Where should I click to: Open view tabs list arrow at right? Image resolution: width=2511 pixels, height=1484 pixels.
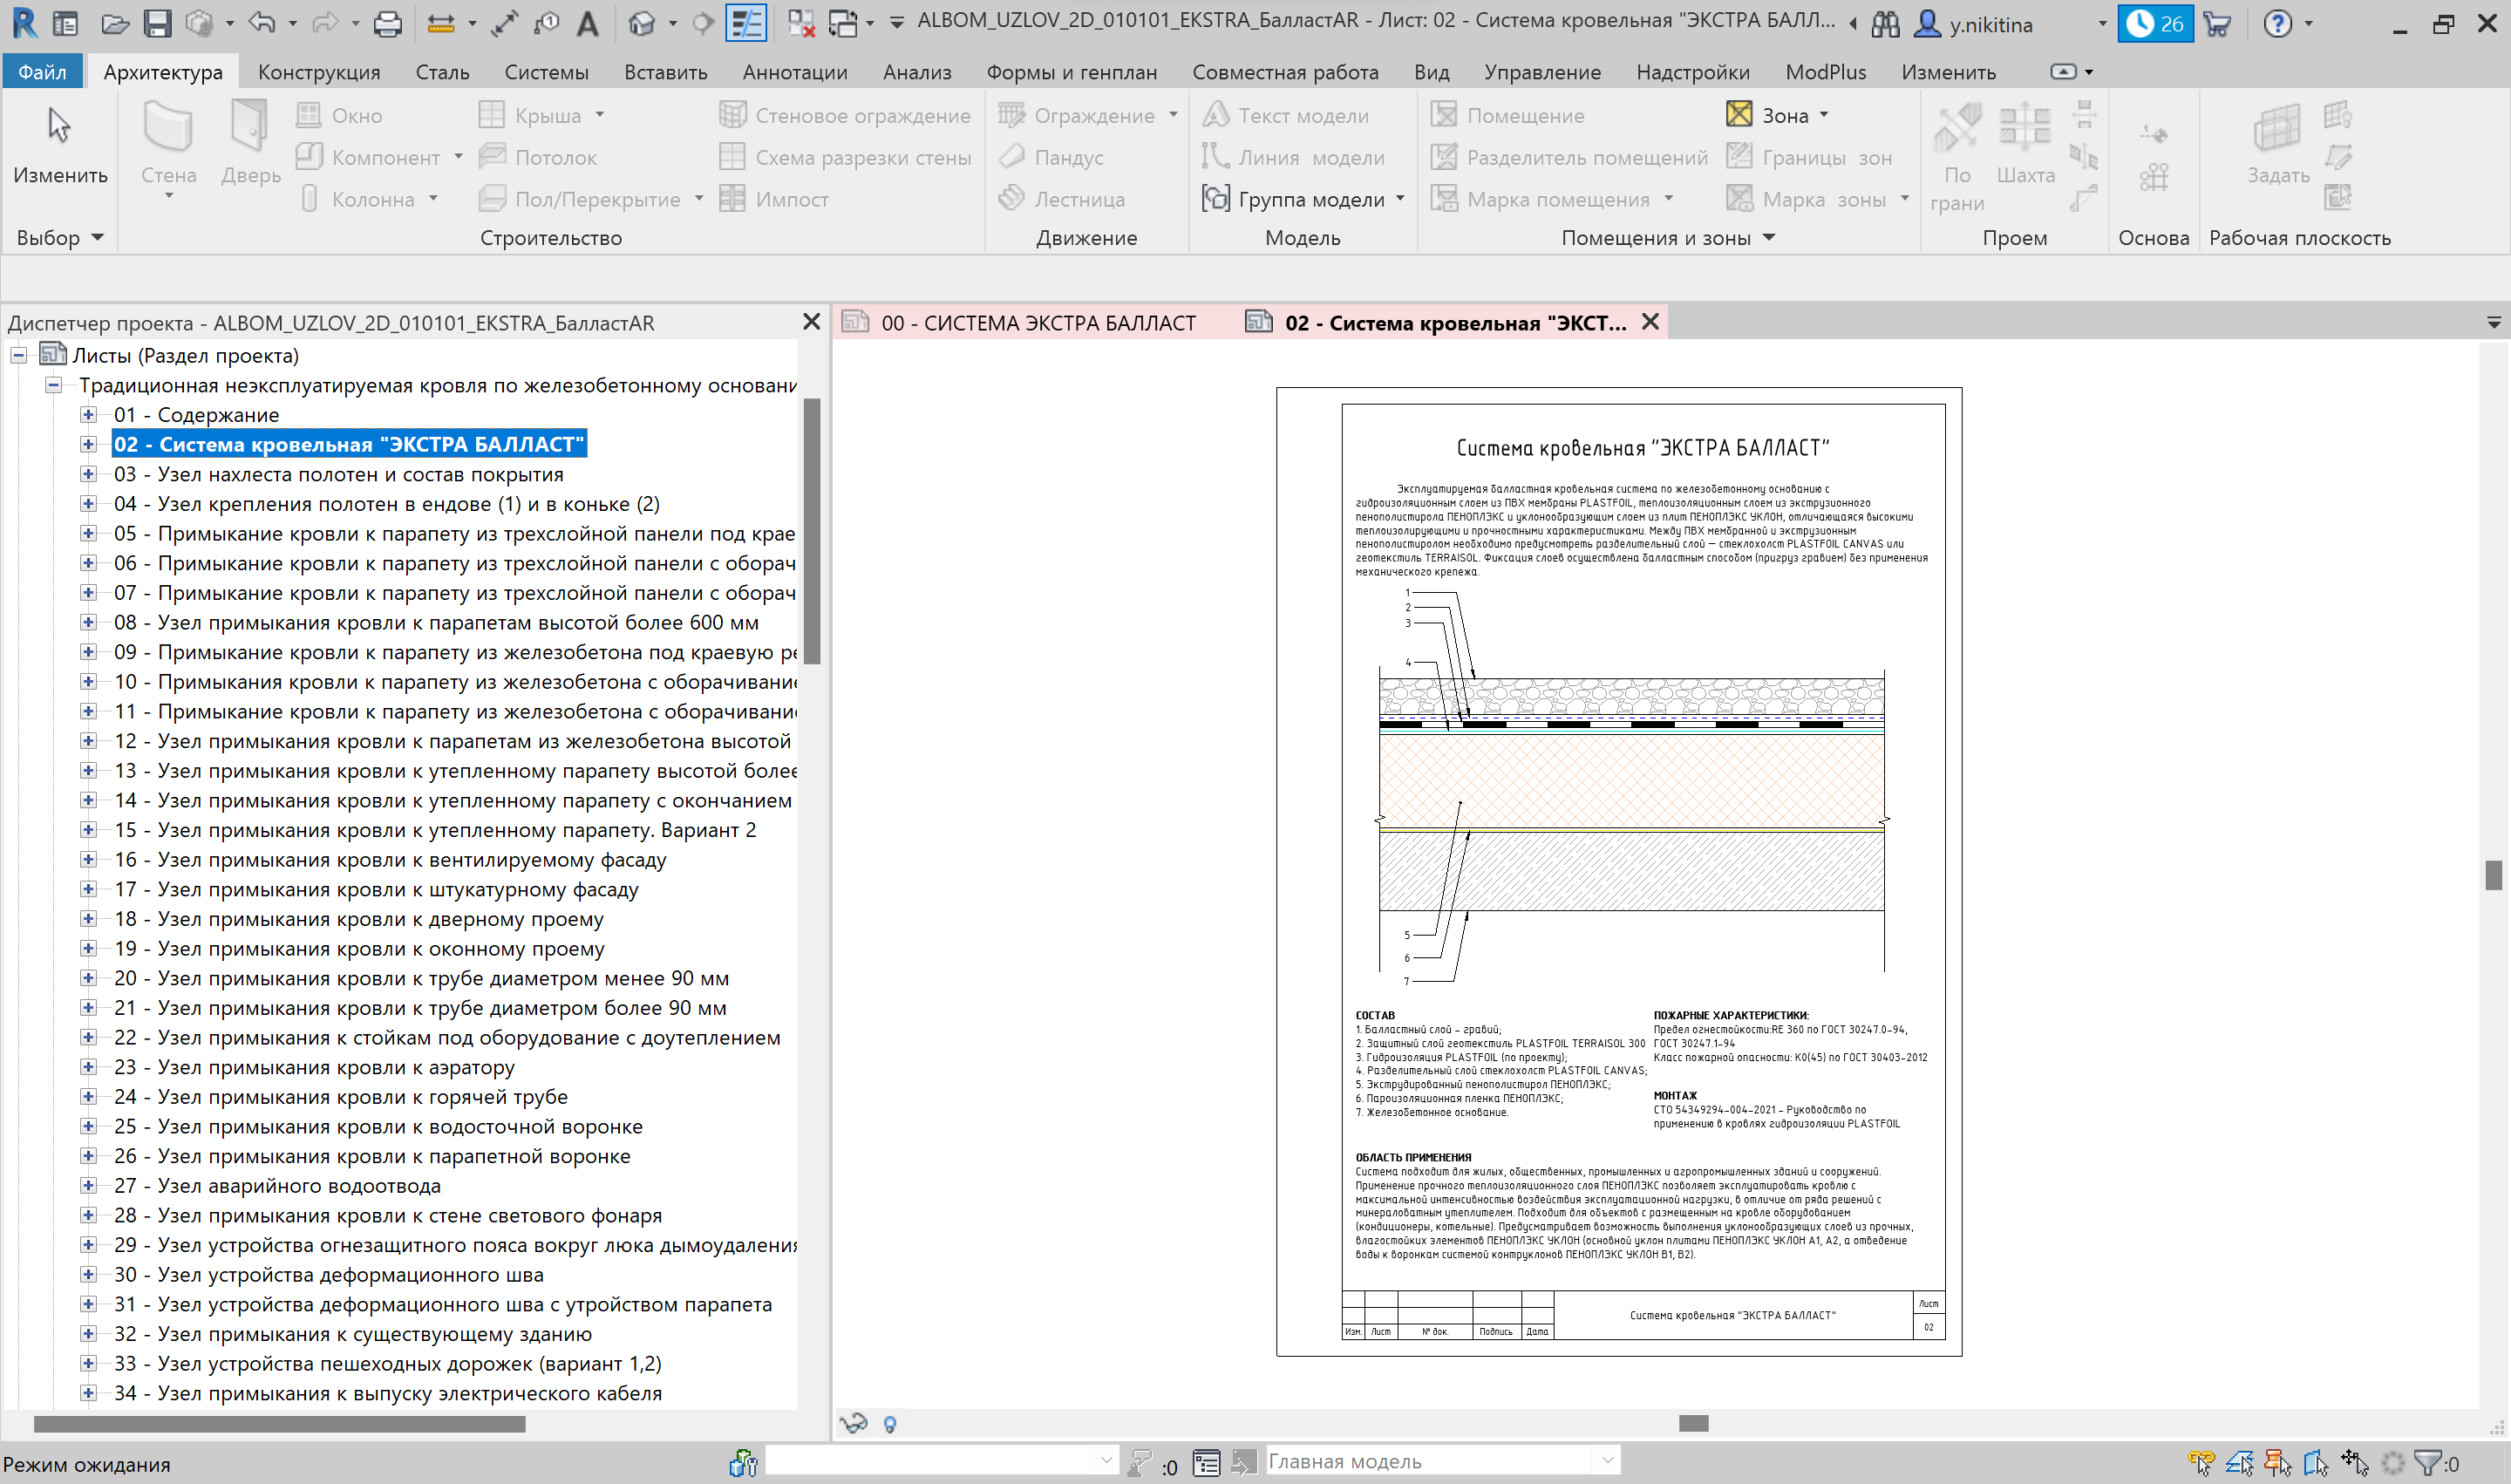(2493, 323)
